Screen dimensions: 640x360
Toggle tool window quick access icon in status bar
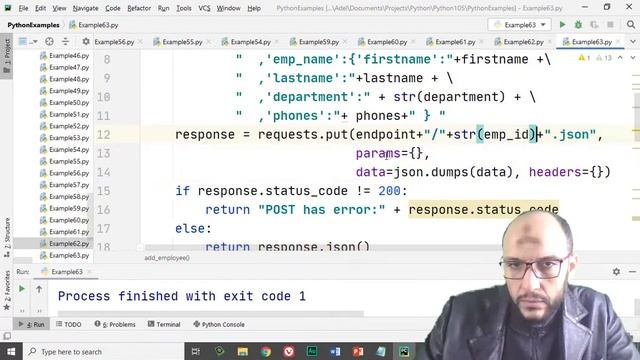pos(7,336)
